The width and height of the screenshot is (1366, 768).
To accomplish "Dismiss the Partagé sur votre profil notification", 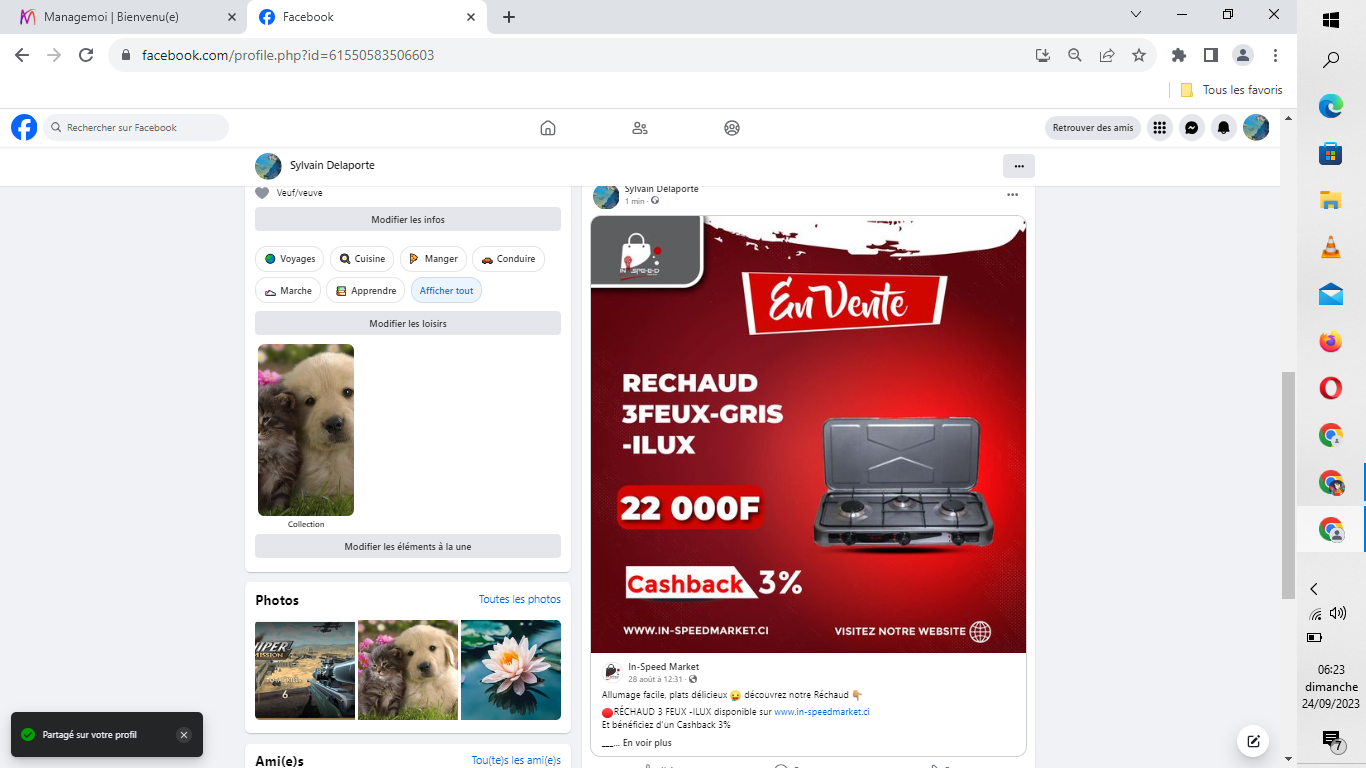I will pyautogui.click(x=183, y=735).
